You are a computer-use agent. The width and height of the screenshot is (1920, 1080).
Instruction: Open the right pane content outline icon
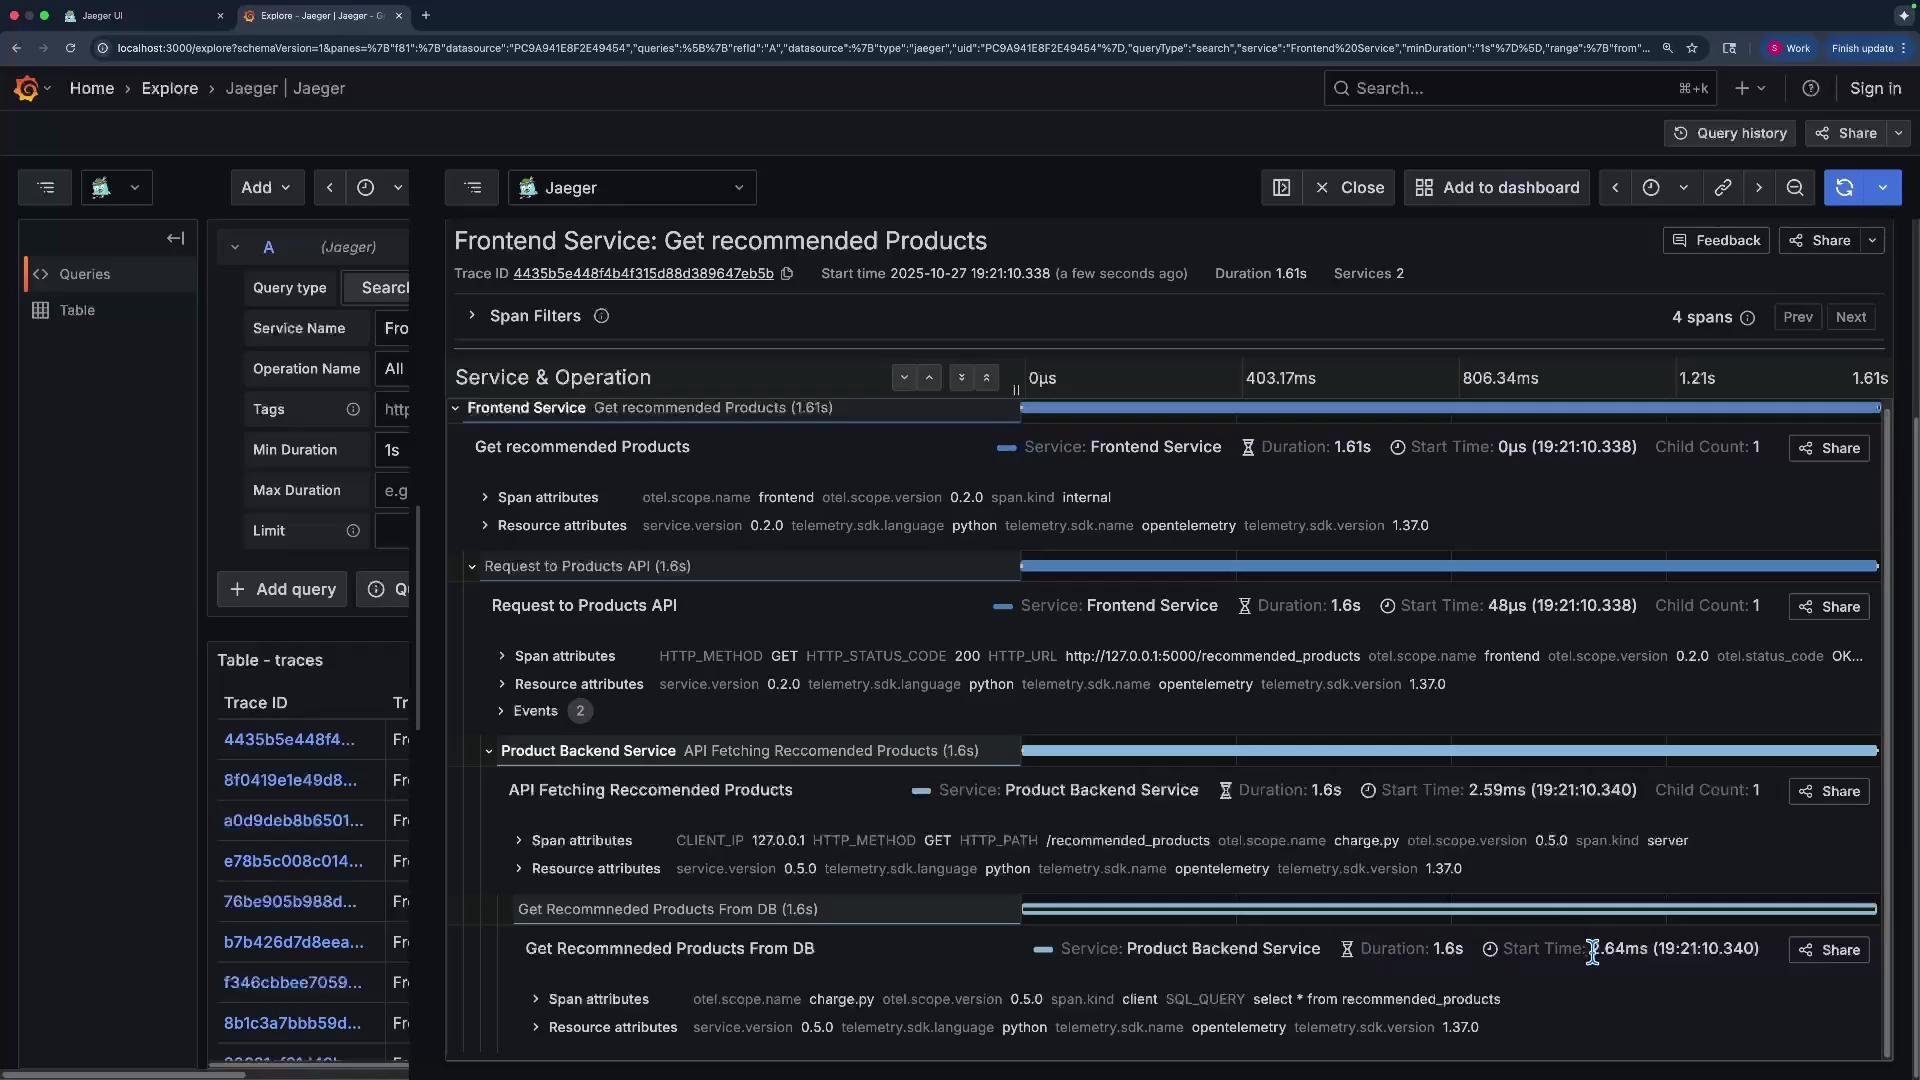473,188
